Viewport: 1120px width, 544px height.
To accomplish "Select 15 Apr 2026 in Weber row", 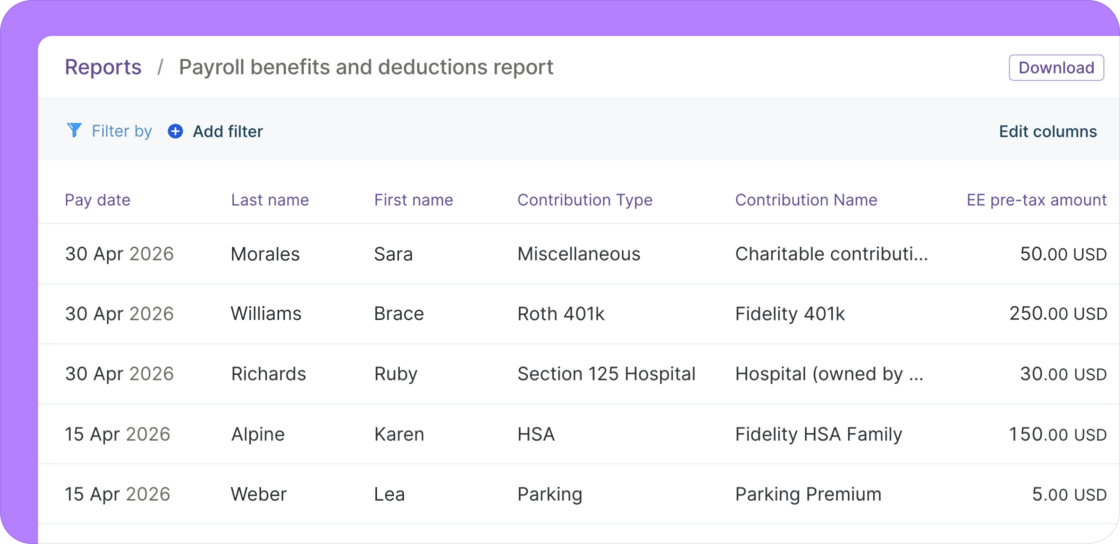I will pos(117,494).
